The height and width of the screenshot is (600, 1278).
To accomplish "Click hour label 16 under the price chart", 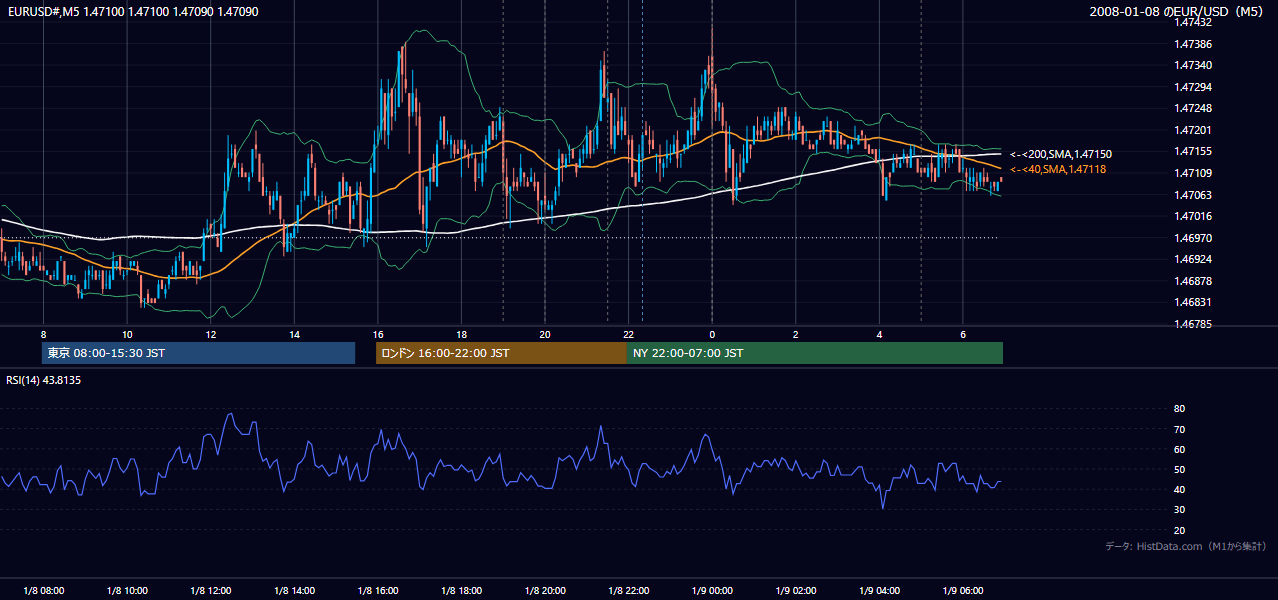I will pyautogui.click(x=377, y=334).
